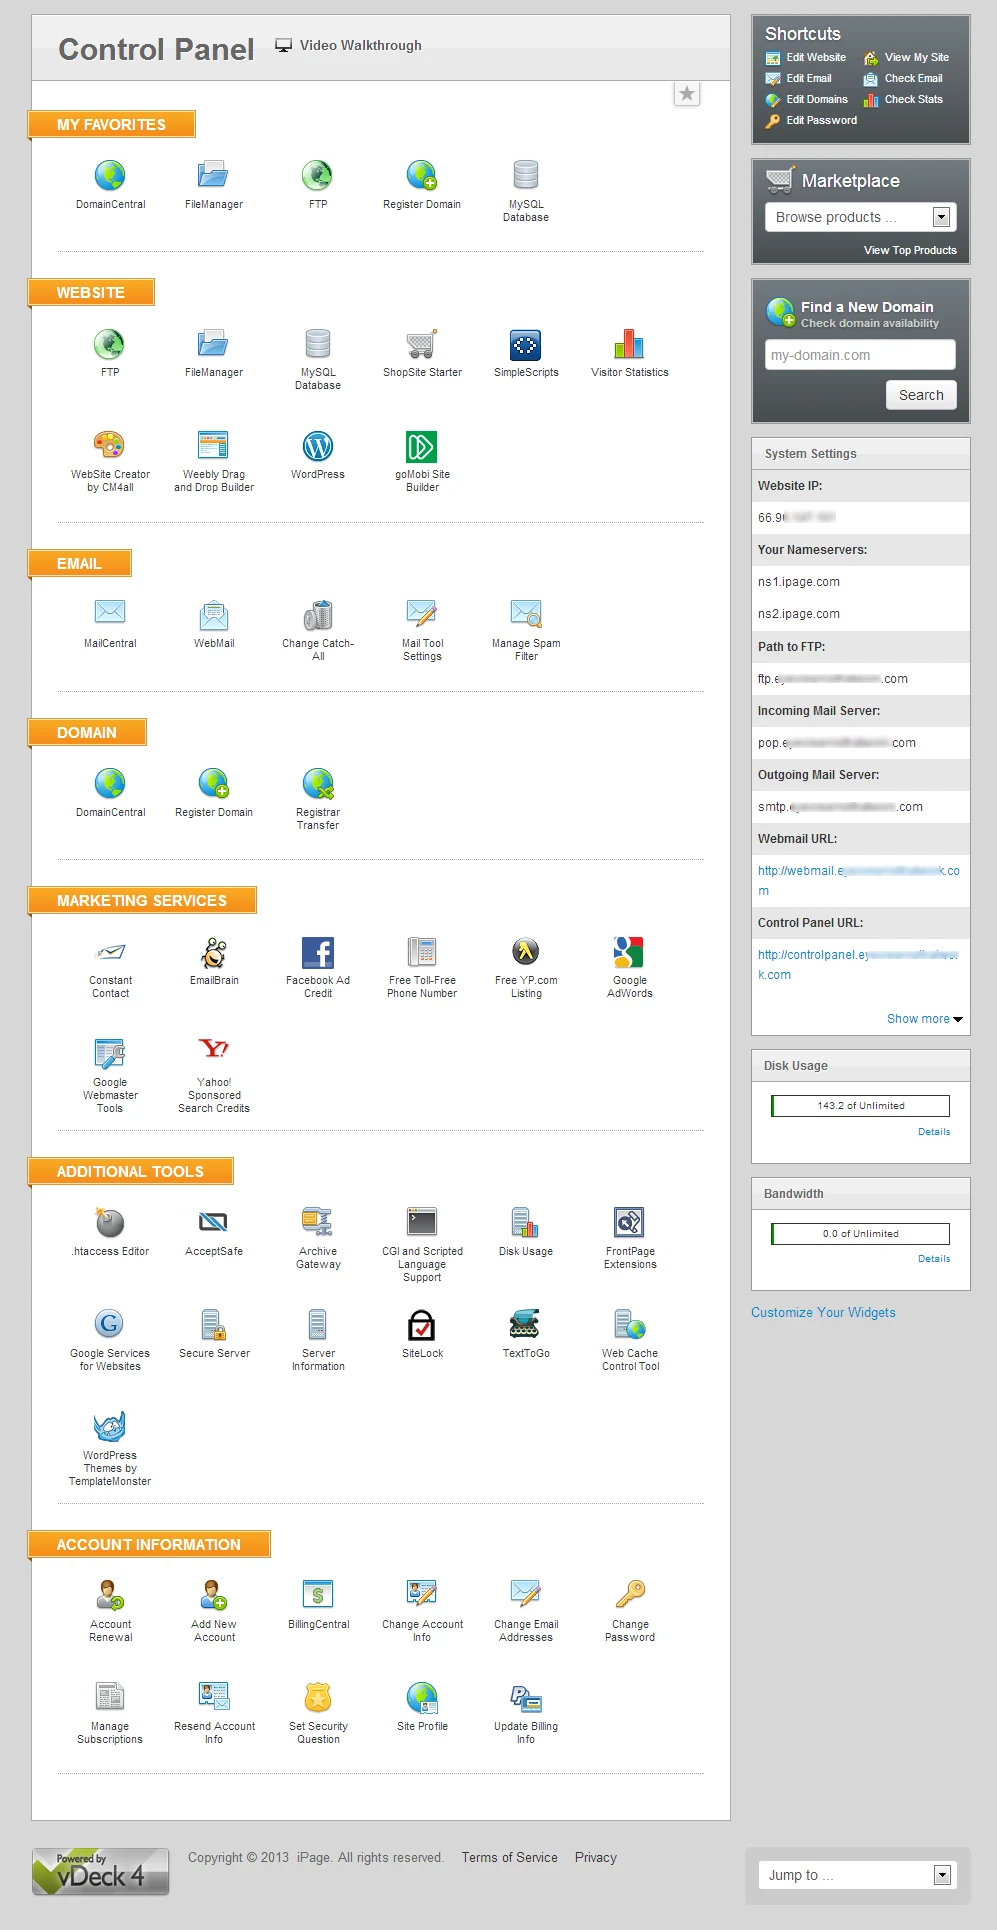997x1930 pixels.
Task: Open the Change Password key icon
Action: click(630, 1594)
